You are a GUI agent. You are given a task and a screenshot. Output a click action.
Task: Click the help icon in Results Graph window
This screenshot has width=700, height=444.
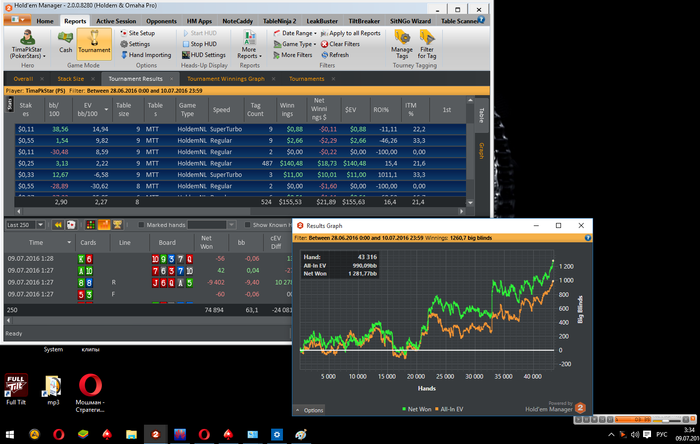coord(588,238)
